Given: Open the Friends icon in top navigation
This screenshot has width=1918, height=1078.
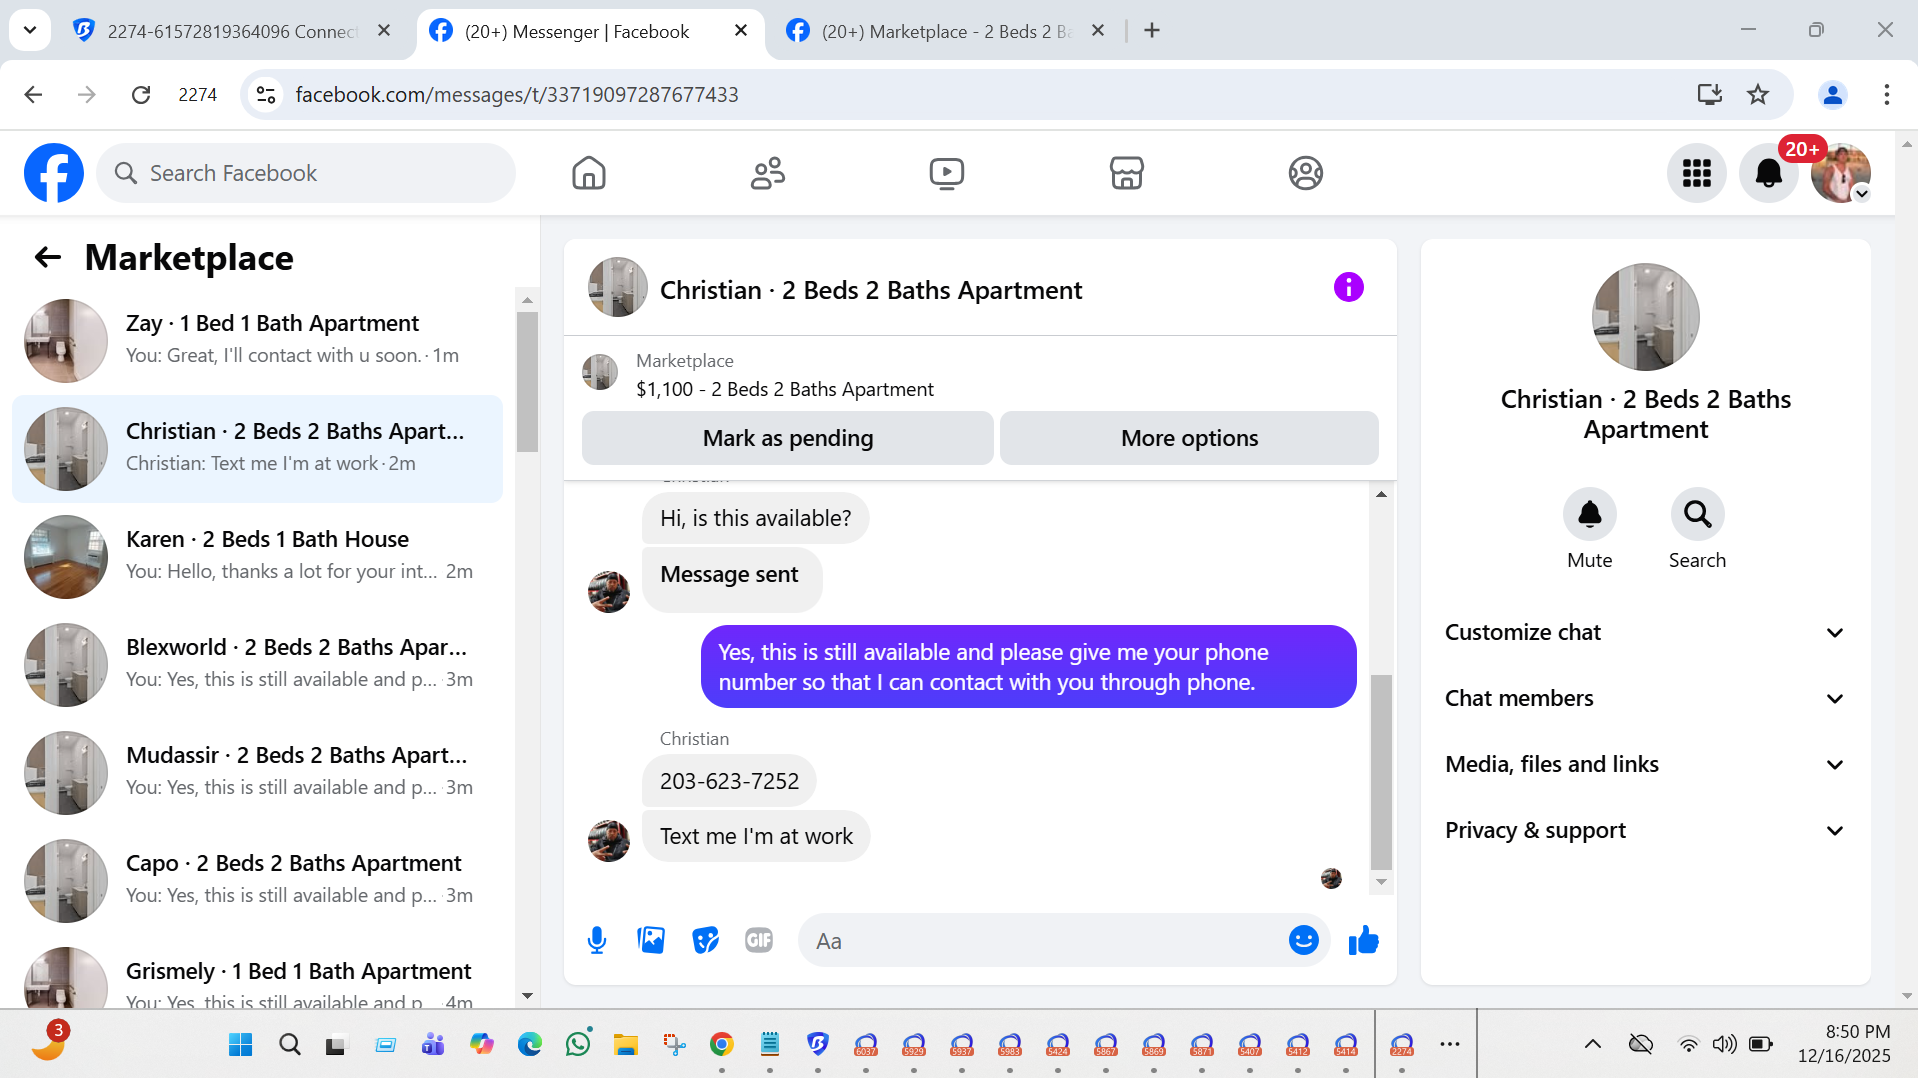Looking at the screenshot, I should 768,173.
